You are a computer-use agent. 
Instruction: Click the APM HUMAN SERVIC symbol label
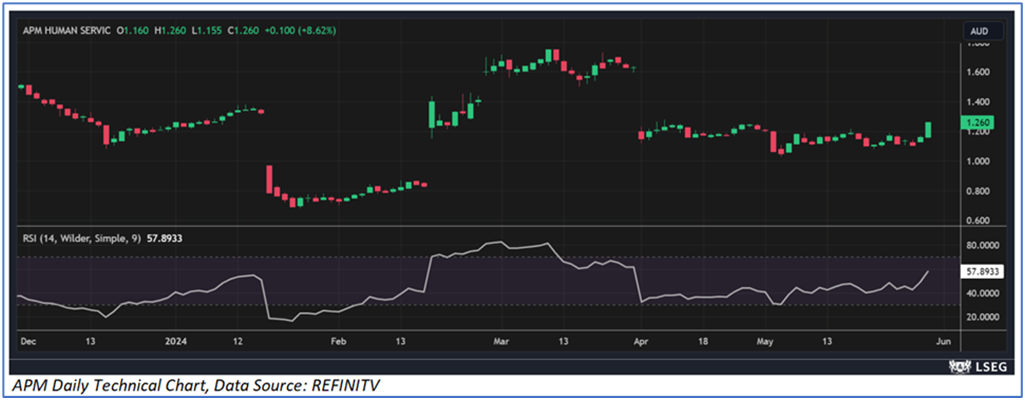65,31
